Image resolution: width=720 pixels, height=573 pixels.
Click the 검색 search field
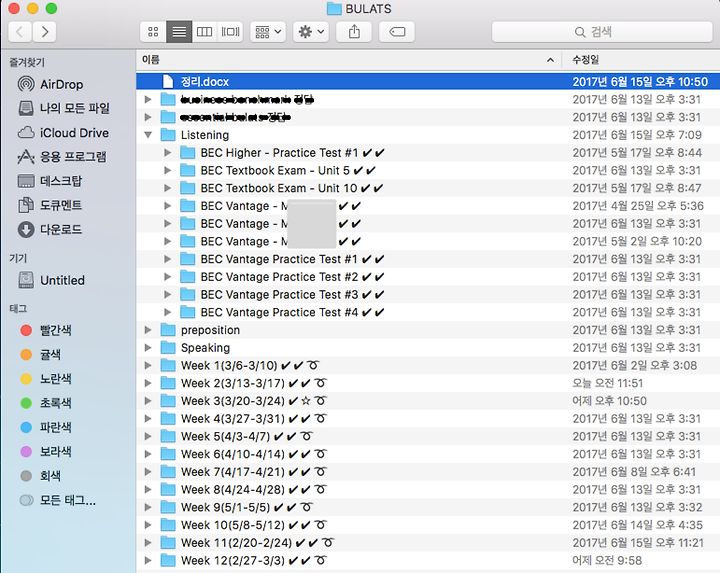602,32
